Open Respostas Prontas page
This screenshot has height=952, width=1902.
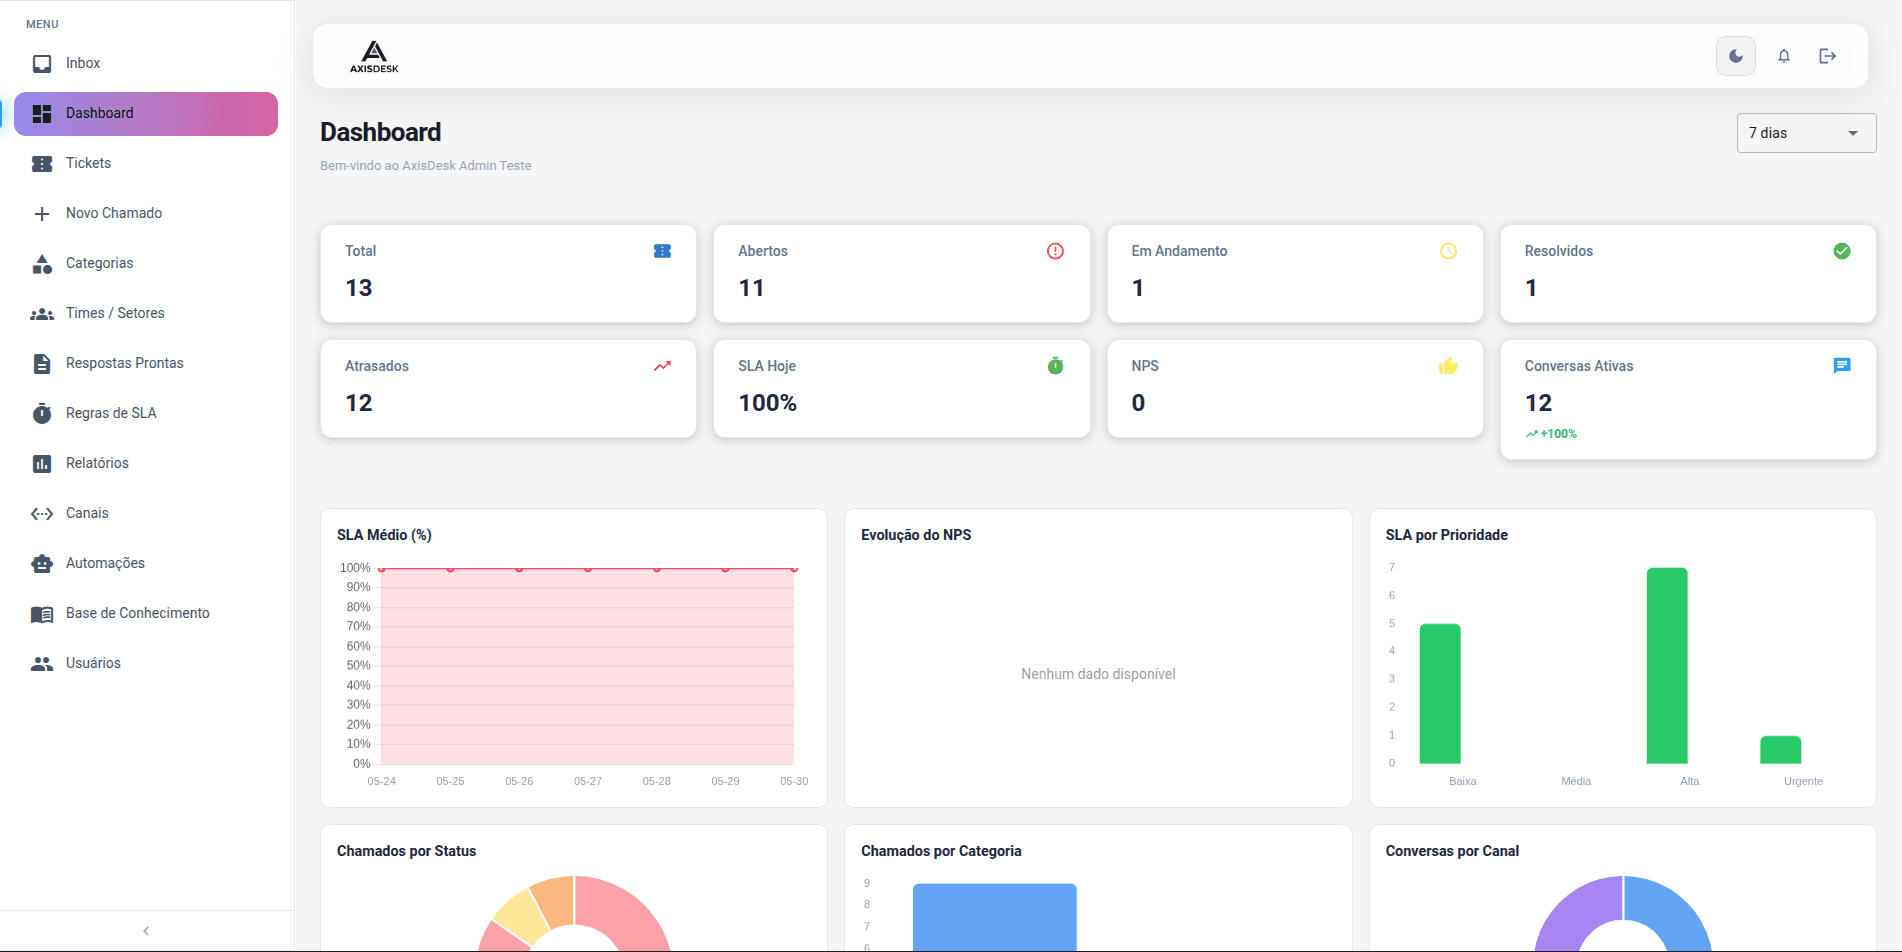pyautogui.click(x=146, y=364)
